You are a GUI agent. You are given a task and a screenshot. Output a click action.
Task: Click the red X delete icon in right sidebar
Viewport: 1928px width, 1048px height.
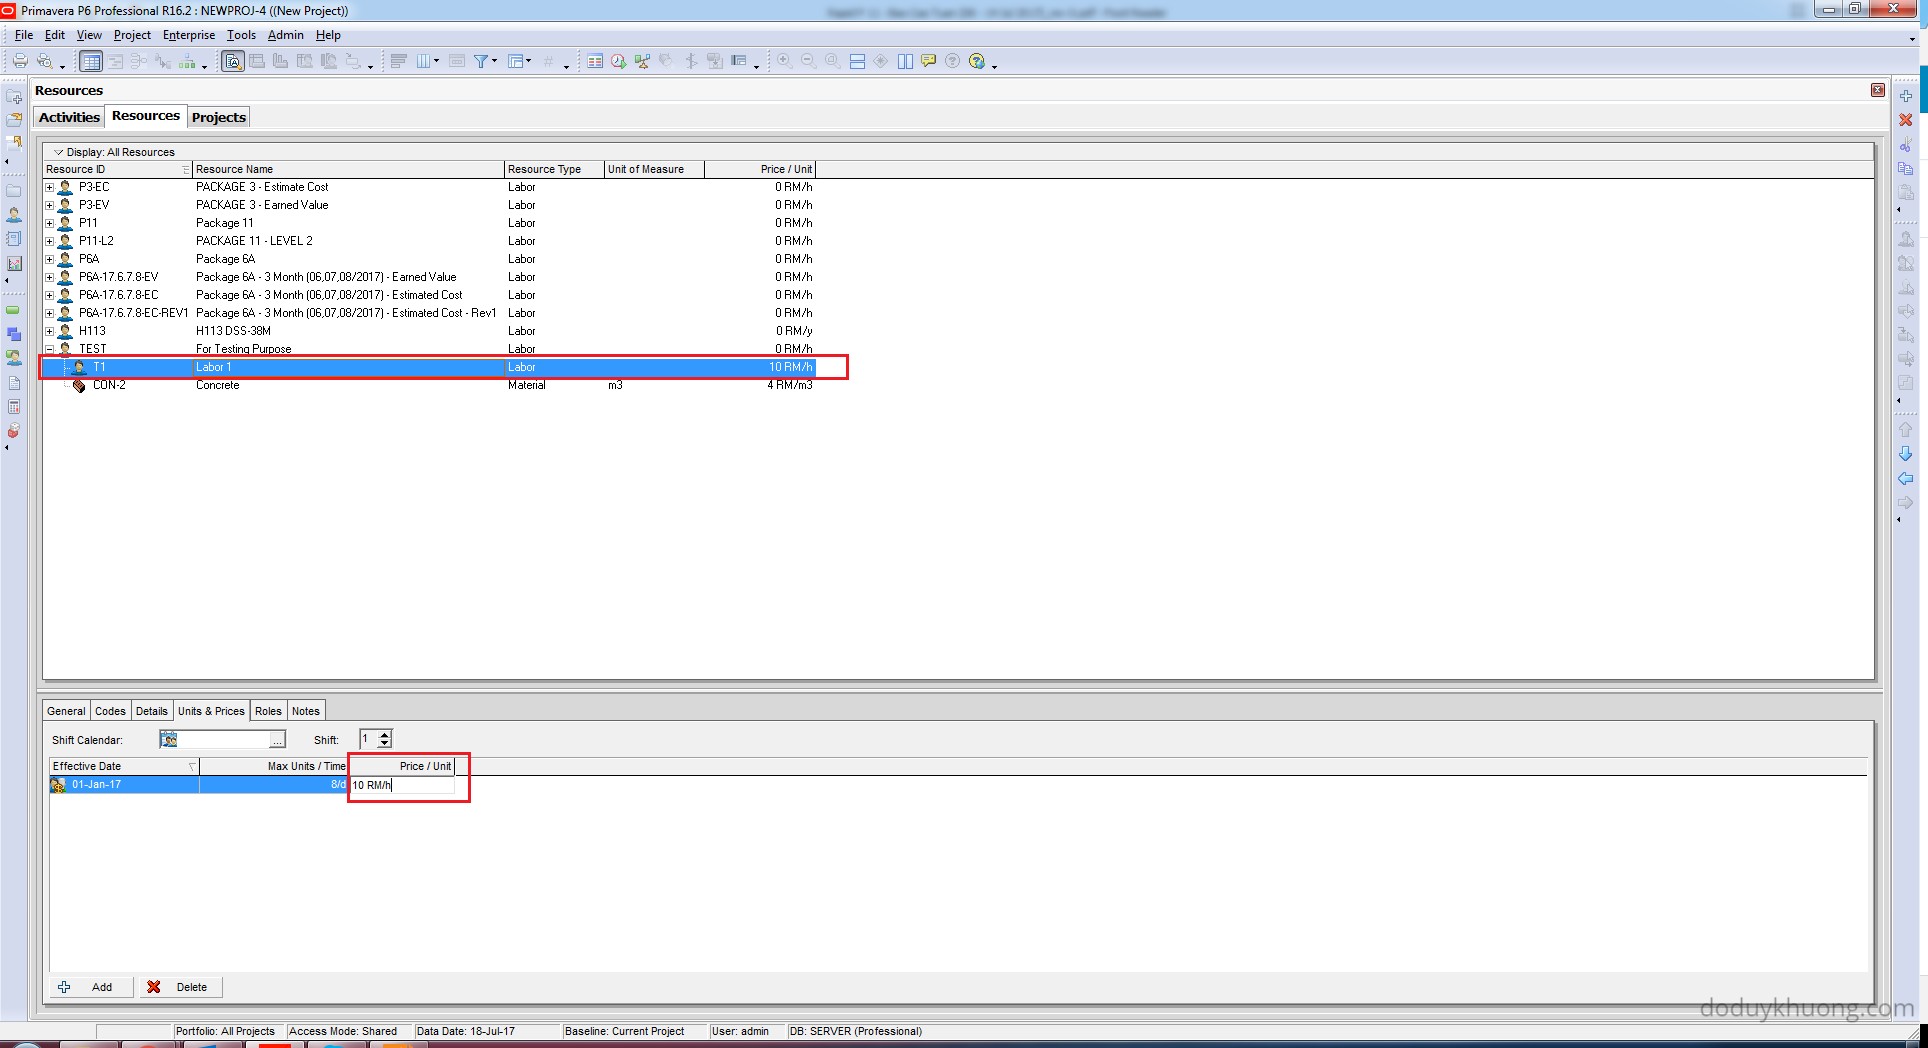coord(1906,120)
